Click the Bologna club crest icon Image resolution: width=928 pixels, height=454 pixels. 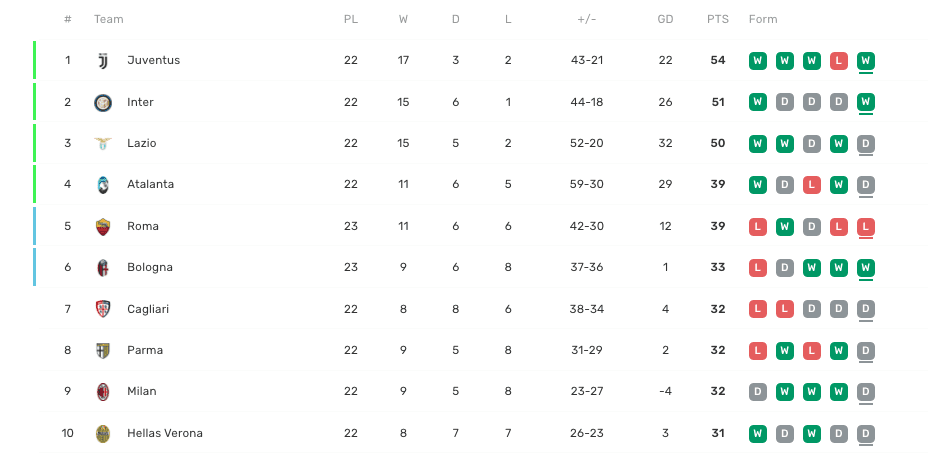pyautogui.click(x=103, y=267)
